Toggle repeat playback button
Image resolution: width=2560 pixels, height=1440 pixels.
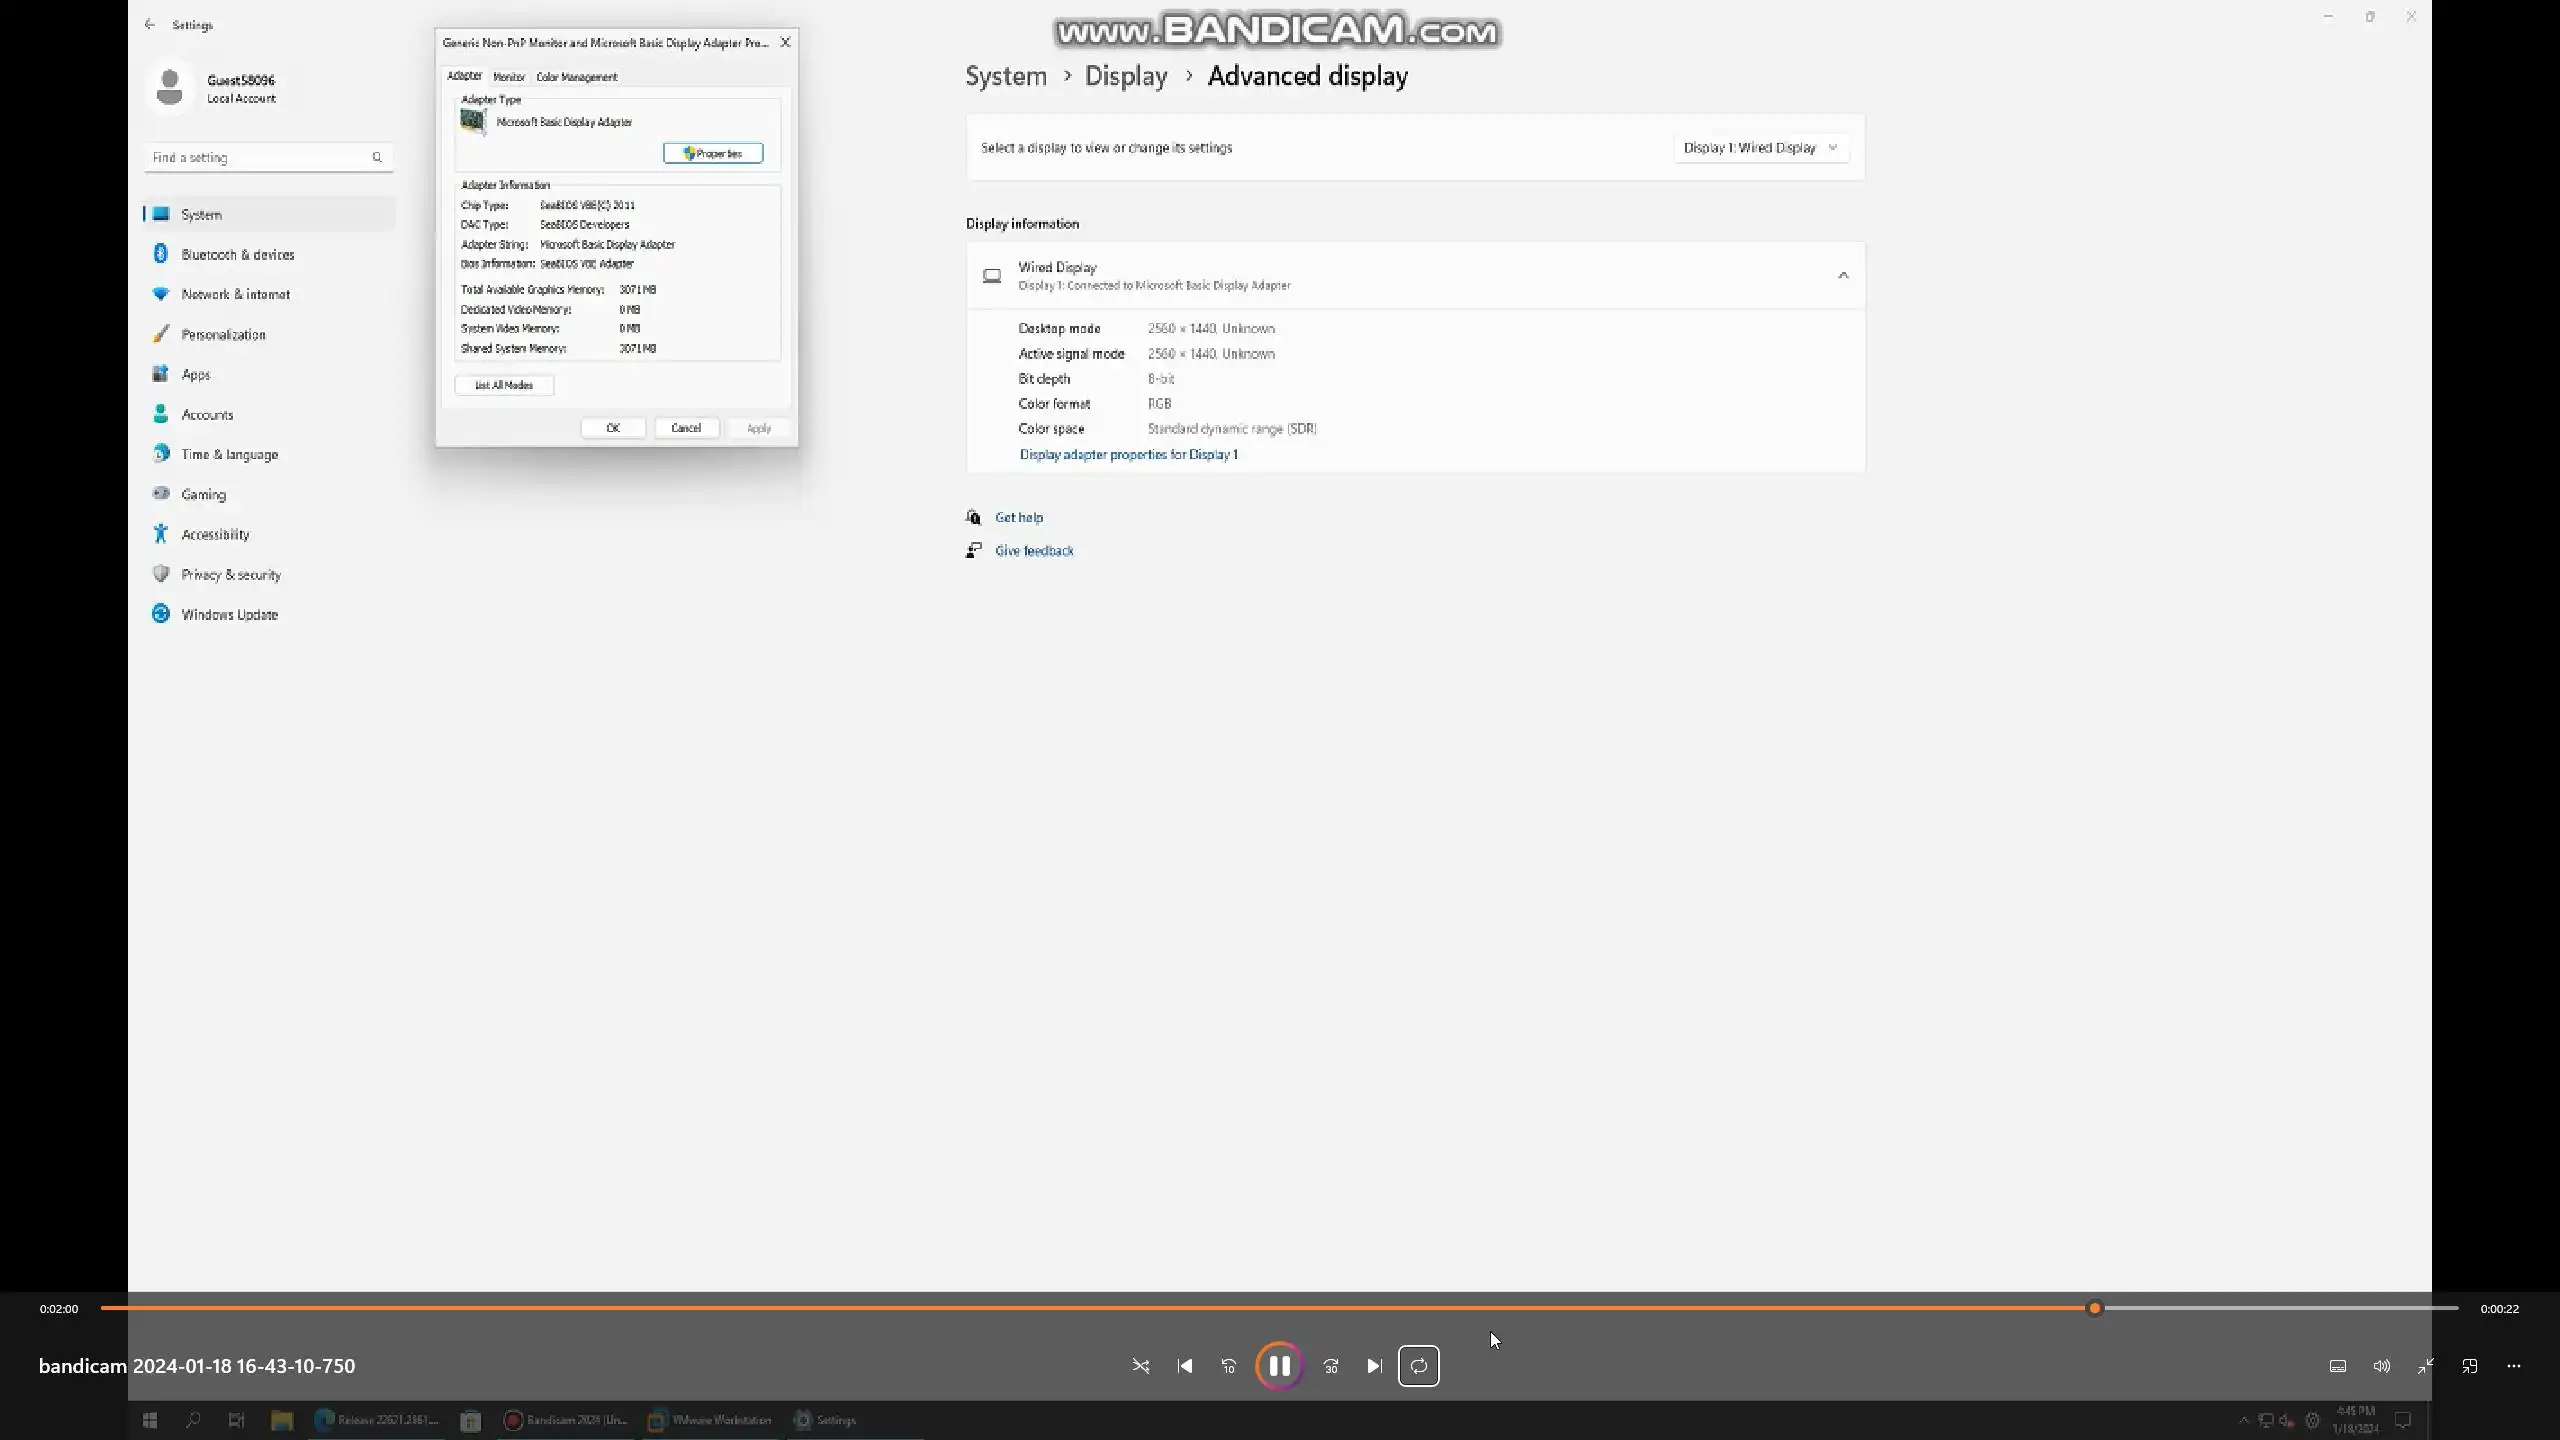point(1418,1366)
